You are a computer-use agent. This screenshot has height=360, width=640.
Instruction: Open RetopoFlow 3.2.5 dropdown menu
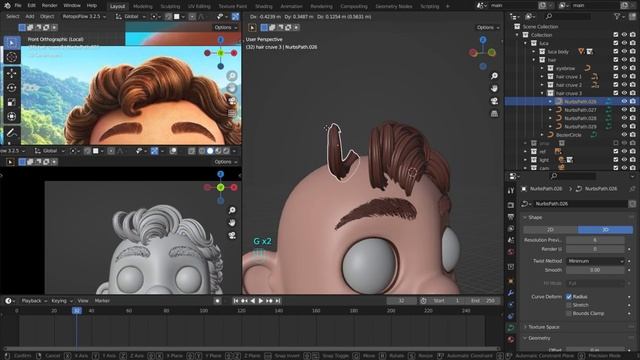[x=84, y=16]
